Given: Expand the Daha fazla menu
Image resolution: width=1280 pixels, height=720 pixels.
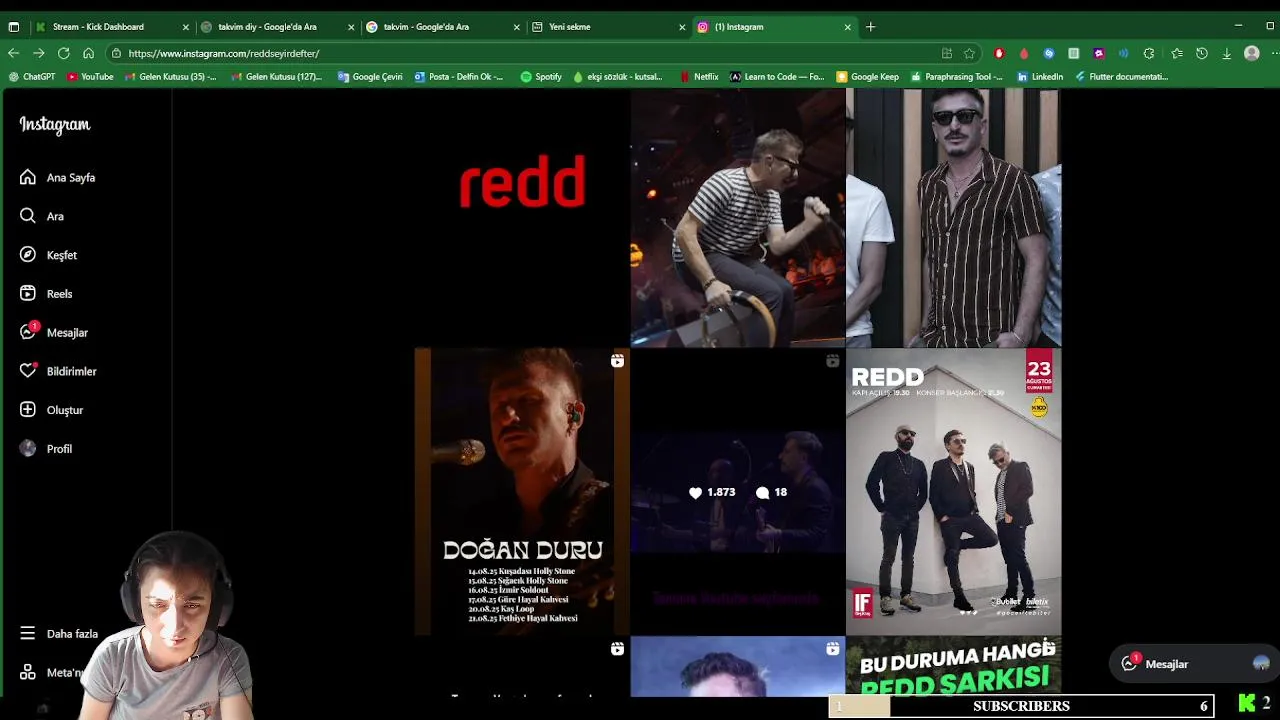Looking at the screenshot, I should tap(59, 633).
